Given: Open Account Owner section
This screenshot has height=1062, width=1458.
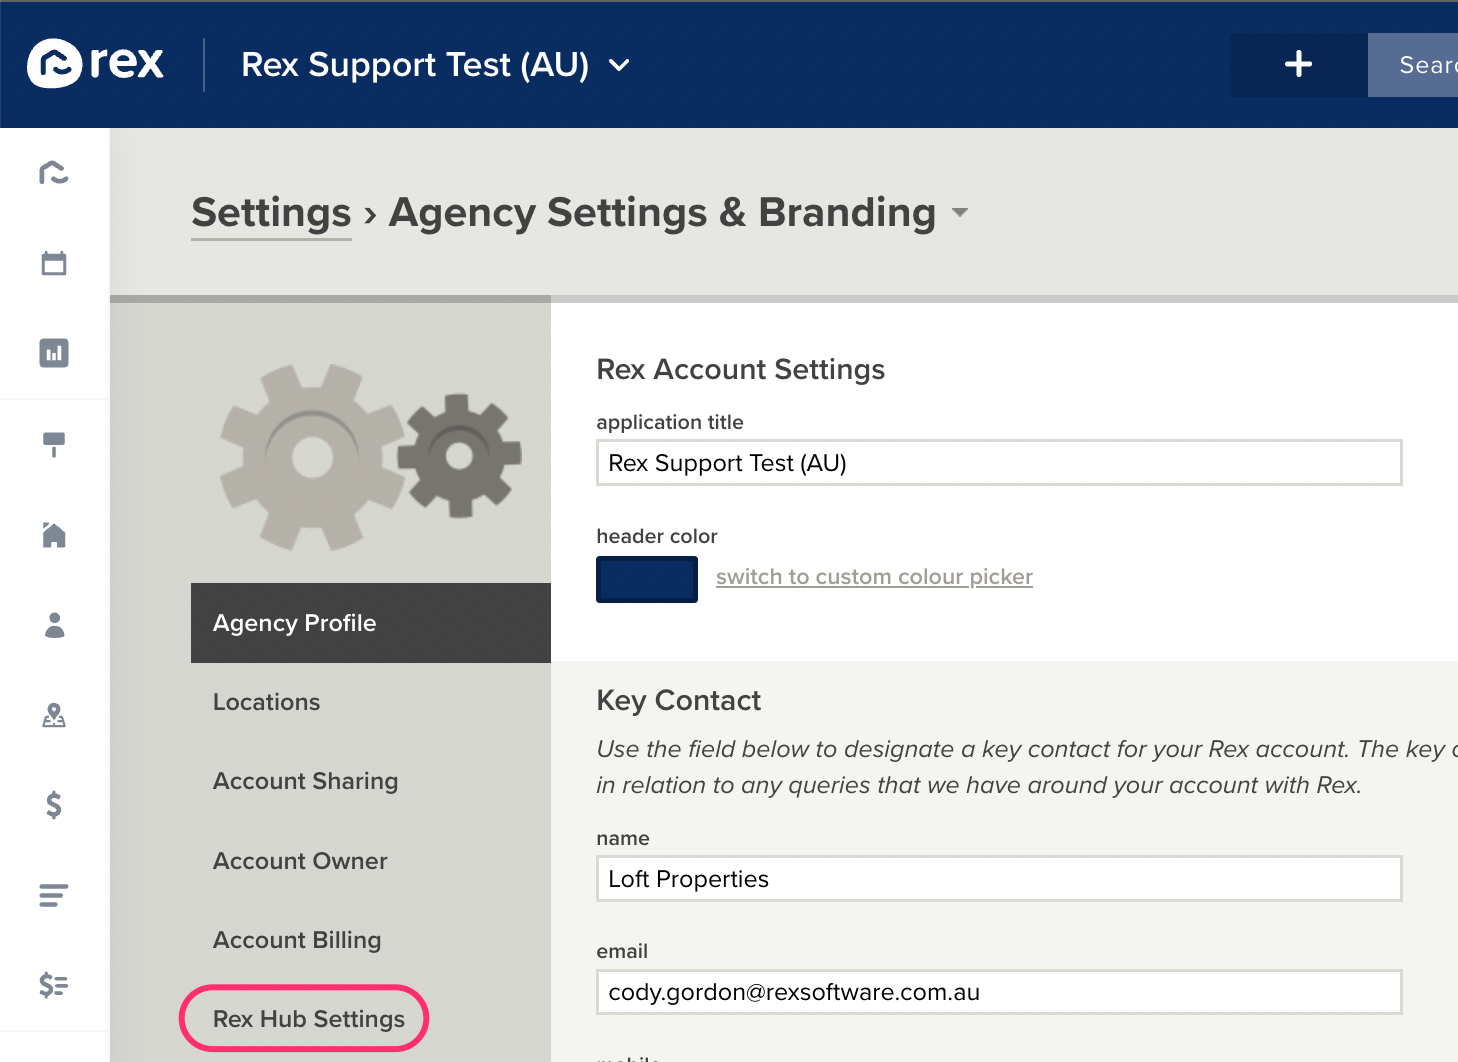Looking at the screenshot, I should [x=300, y=861].
